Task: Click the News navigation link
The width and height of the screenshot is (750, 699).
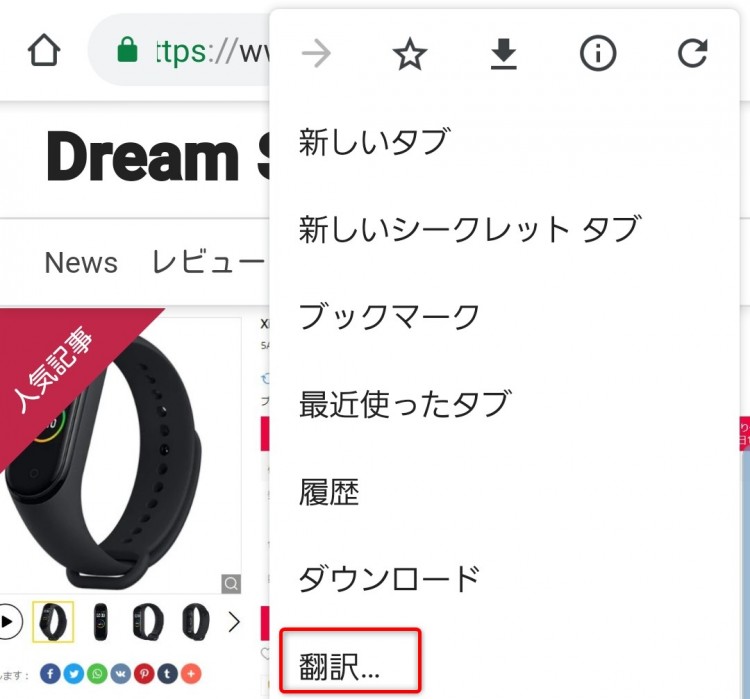Action: coord(81,263)
